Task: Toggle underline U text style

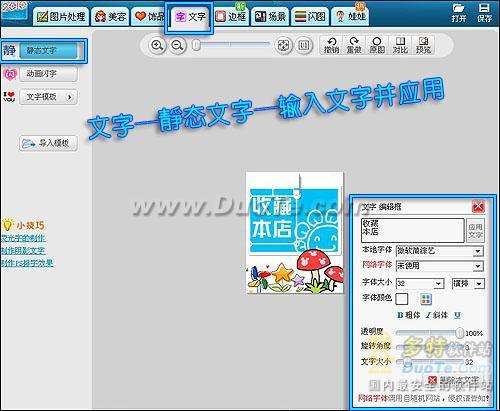Action: (x=457, y=315)
